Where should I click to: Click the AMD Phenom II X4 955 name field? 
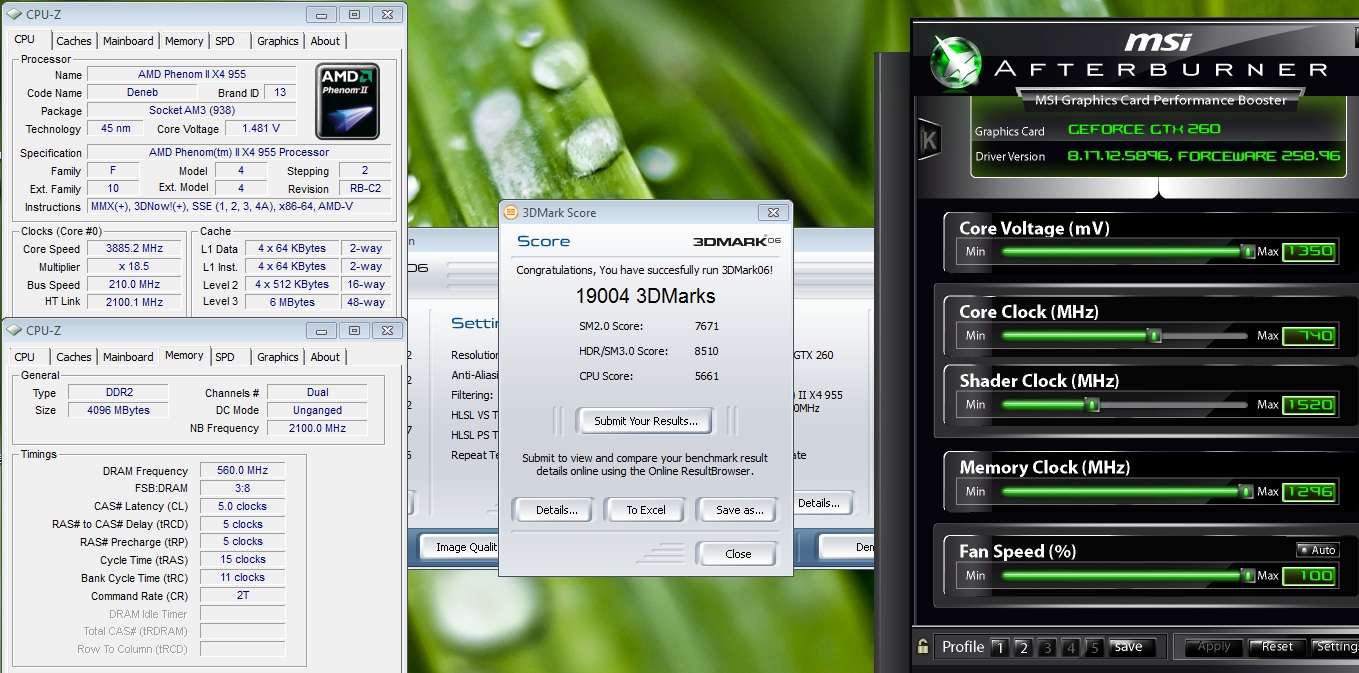point(192,75)
